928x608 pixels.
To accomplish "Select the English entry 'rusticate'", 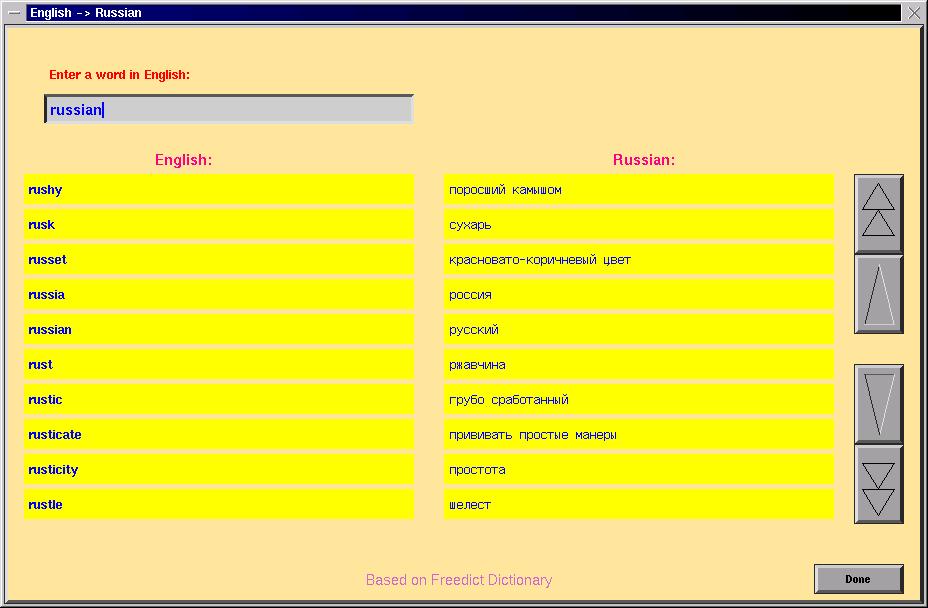I will pyautogui.click(x=218, y=435).
